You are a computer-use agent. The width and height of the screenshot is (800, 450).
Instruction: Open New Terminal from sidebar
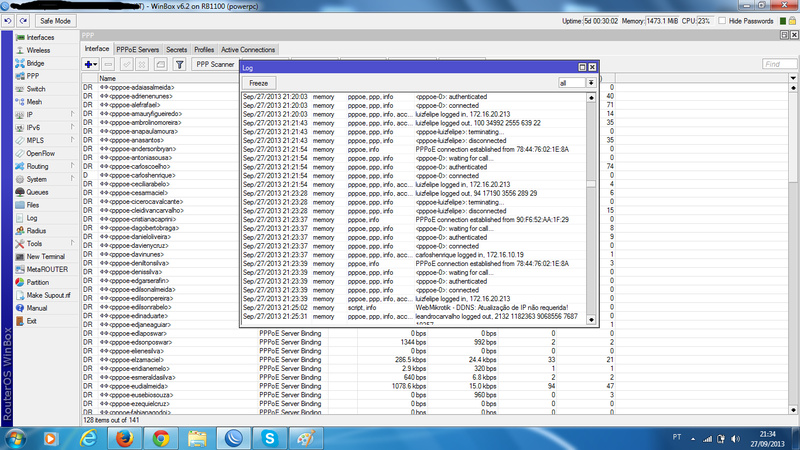(45, 257)
